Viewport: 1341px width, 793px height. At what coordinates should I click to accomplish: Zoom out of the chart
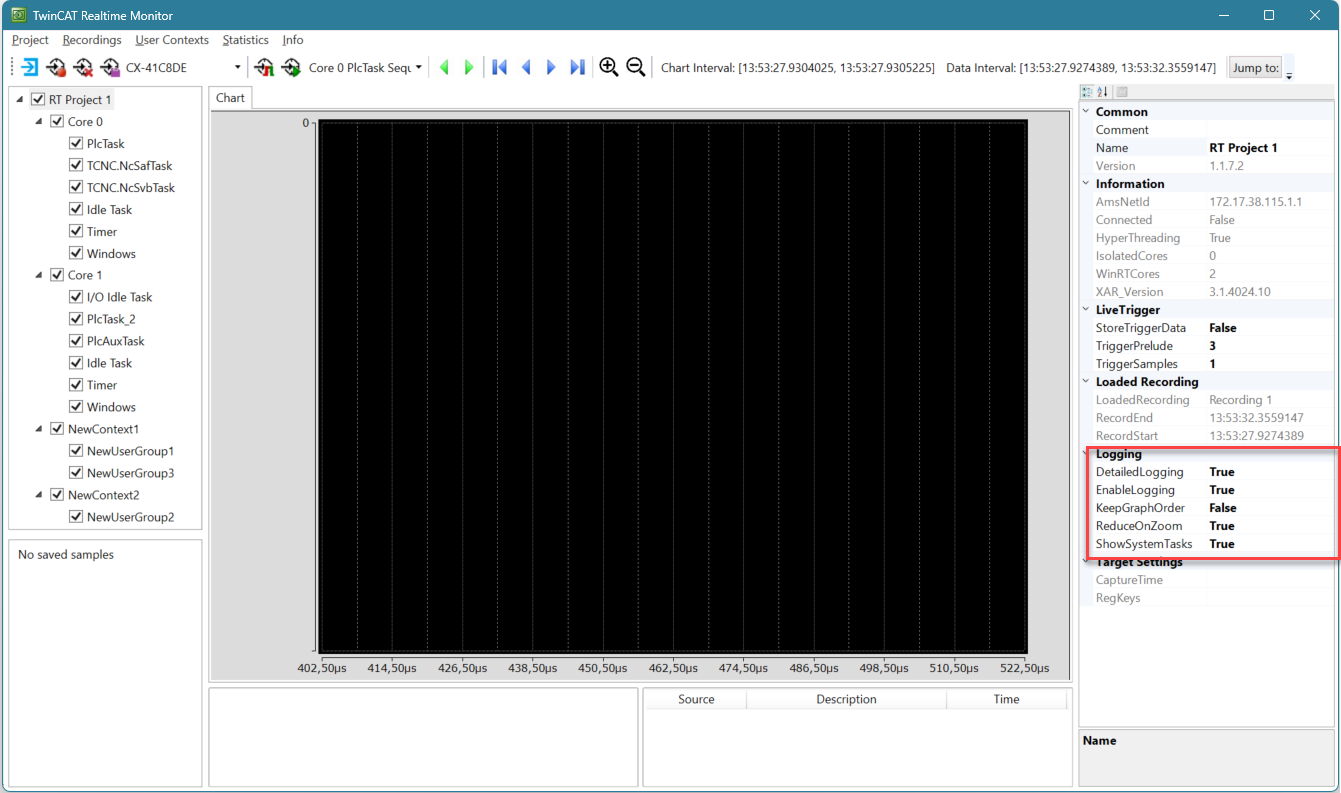tap(635, 68)
